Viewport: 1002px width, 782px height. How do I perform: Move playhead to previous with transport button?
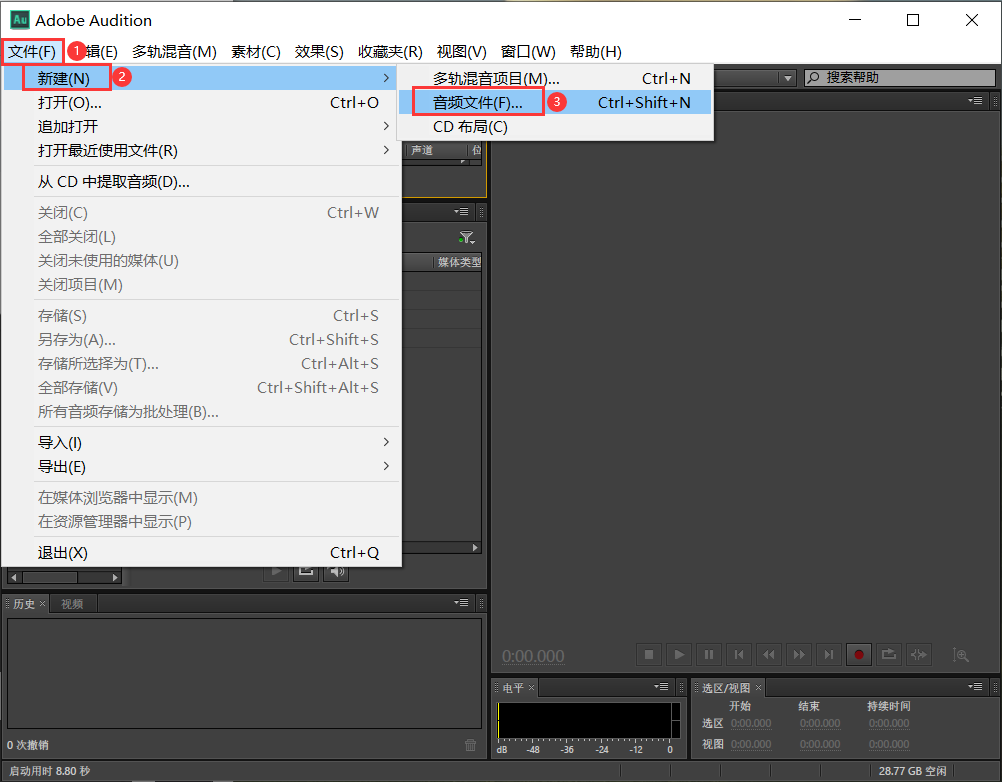739,654
